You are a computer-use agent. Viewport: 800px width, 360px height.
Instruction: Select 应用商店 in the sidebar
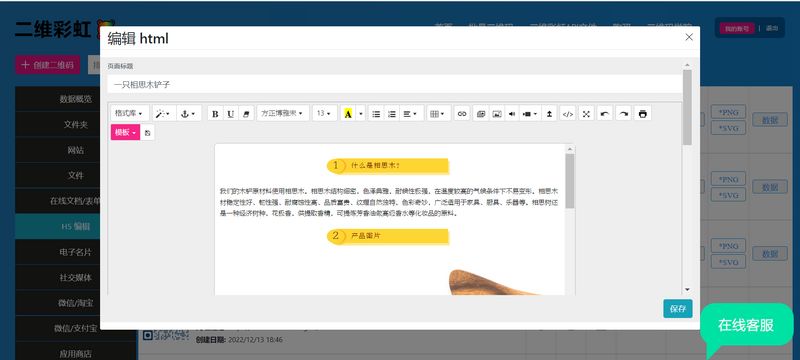coord(76,353)
